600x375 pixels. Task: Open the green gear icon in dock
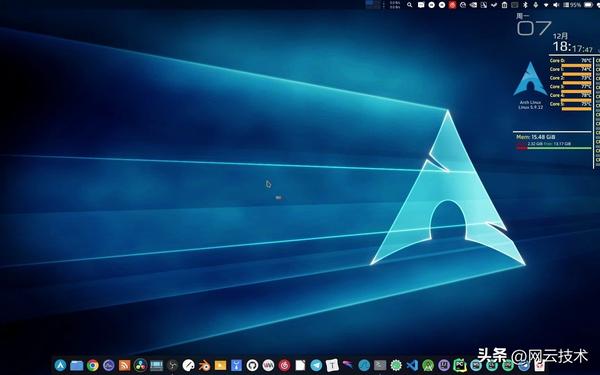(396, 365)
